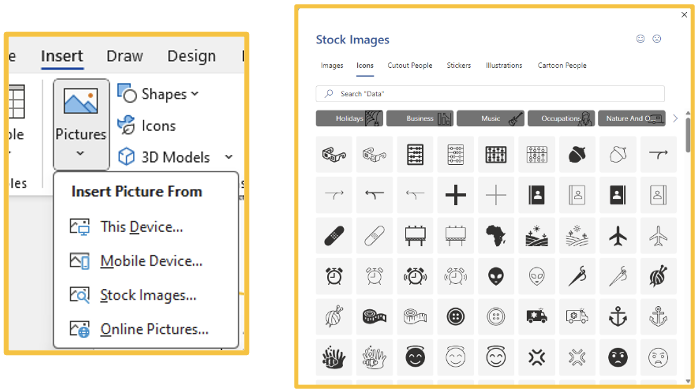696x390 pixels.
Task: Select the filled alien head icon
Action: pos(496,276)
